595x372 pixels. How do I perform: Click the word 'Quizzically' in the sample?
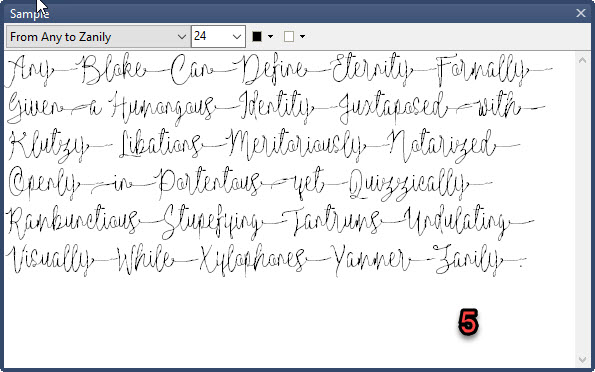408,184
